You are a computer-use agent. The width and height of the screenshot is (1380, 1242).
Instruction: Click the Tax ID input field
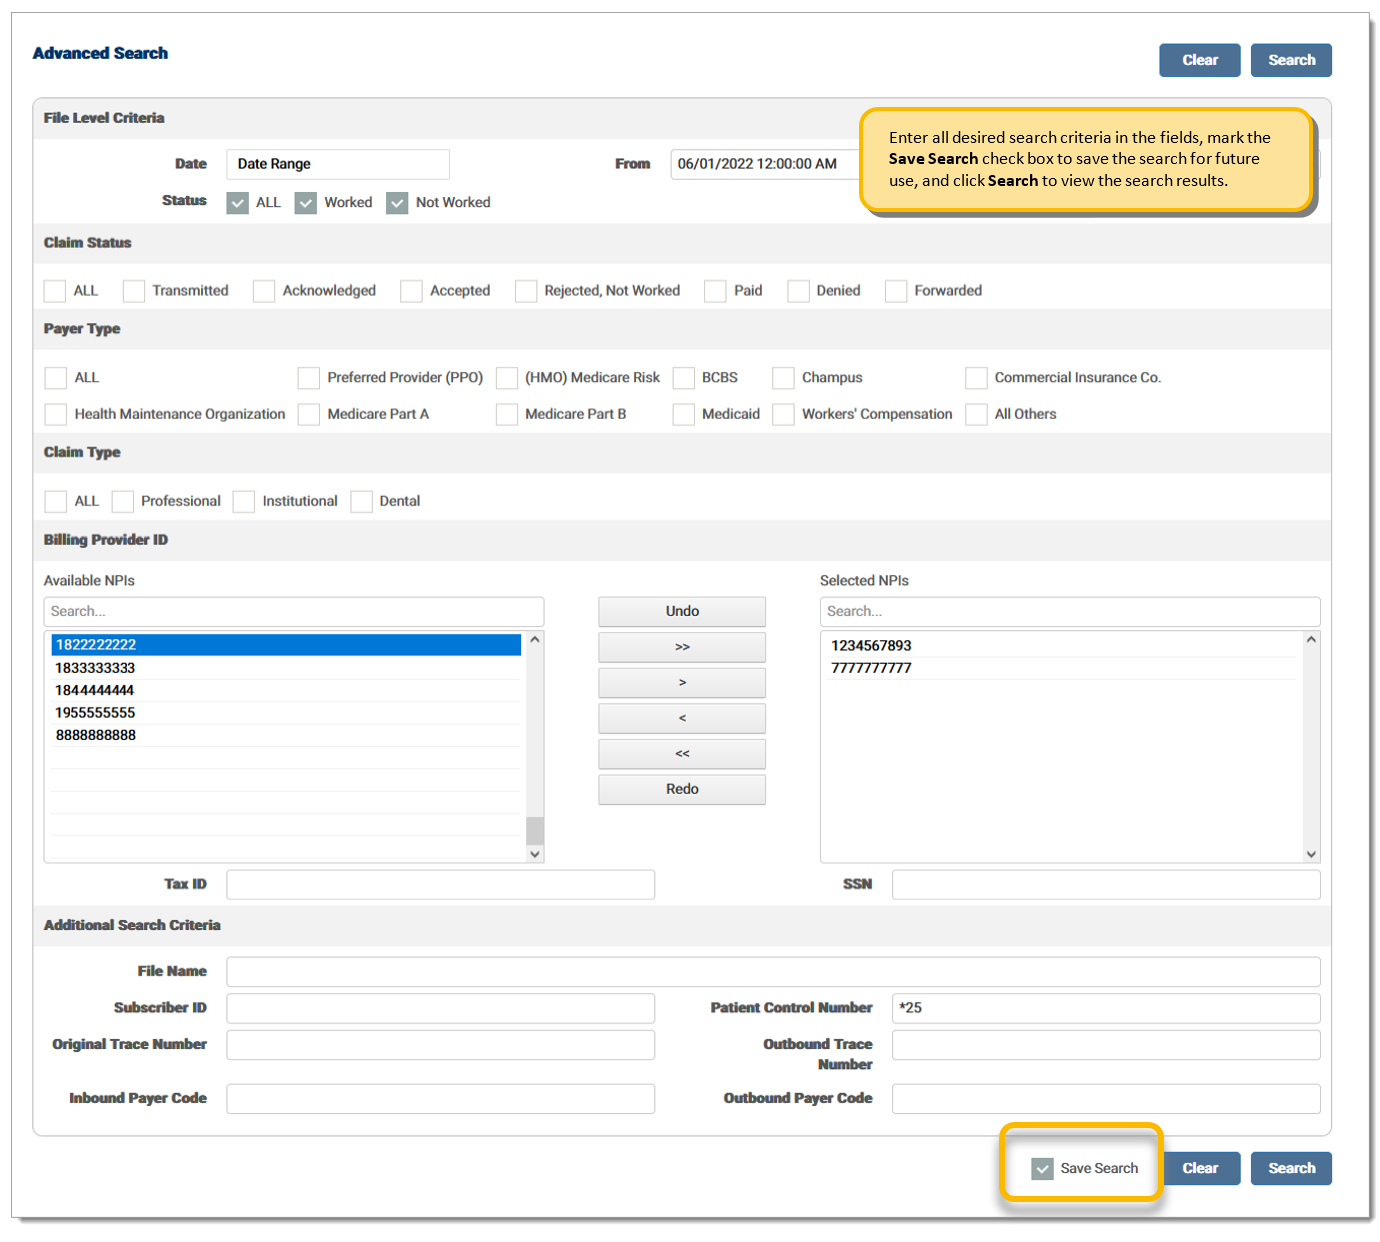pos(441,885)
